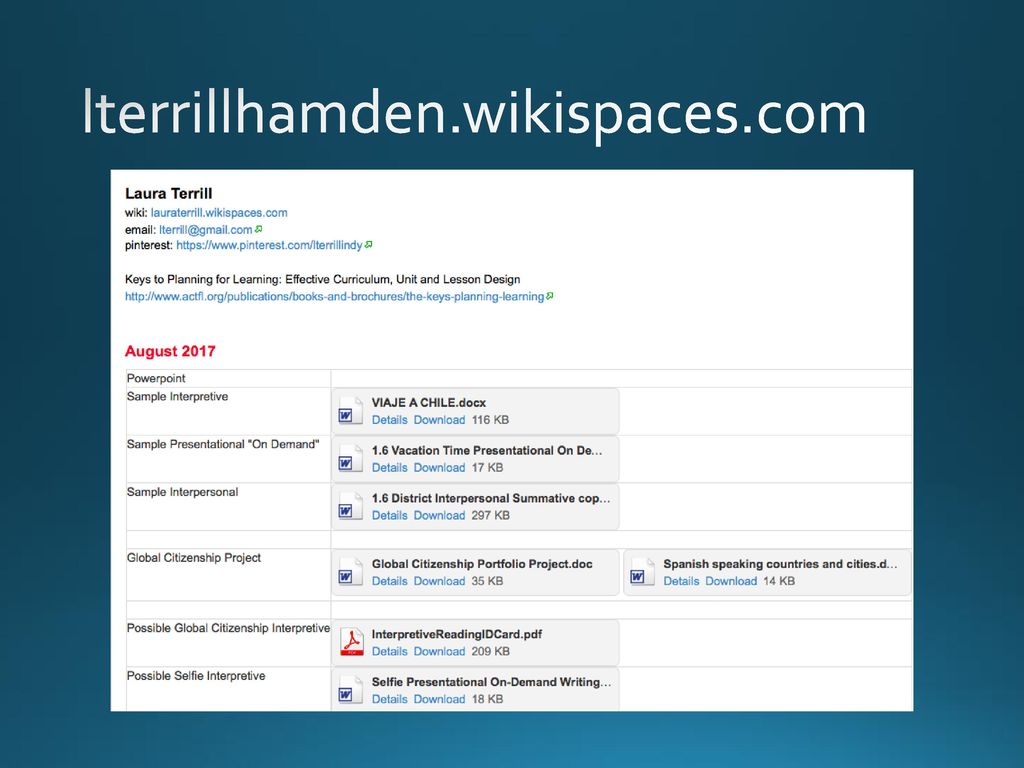Click the external link icon after the actfl URL
The height and width of the screenshot is (768, 1024).
coord(550,296)
